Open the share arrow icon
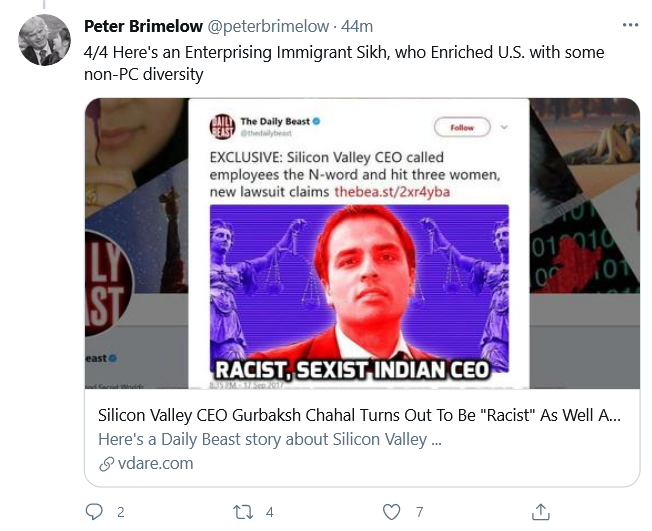652x531 pixels. pos(540,512)
